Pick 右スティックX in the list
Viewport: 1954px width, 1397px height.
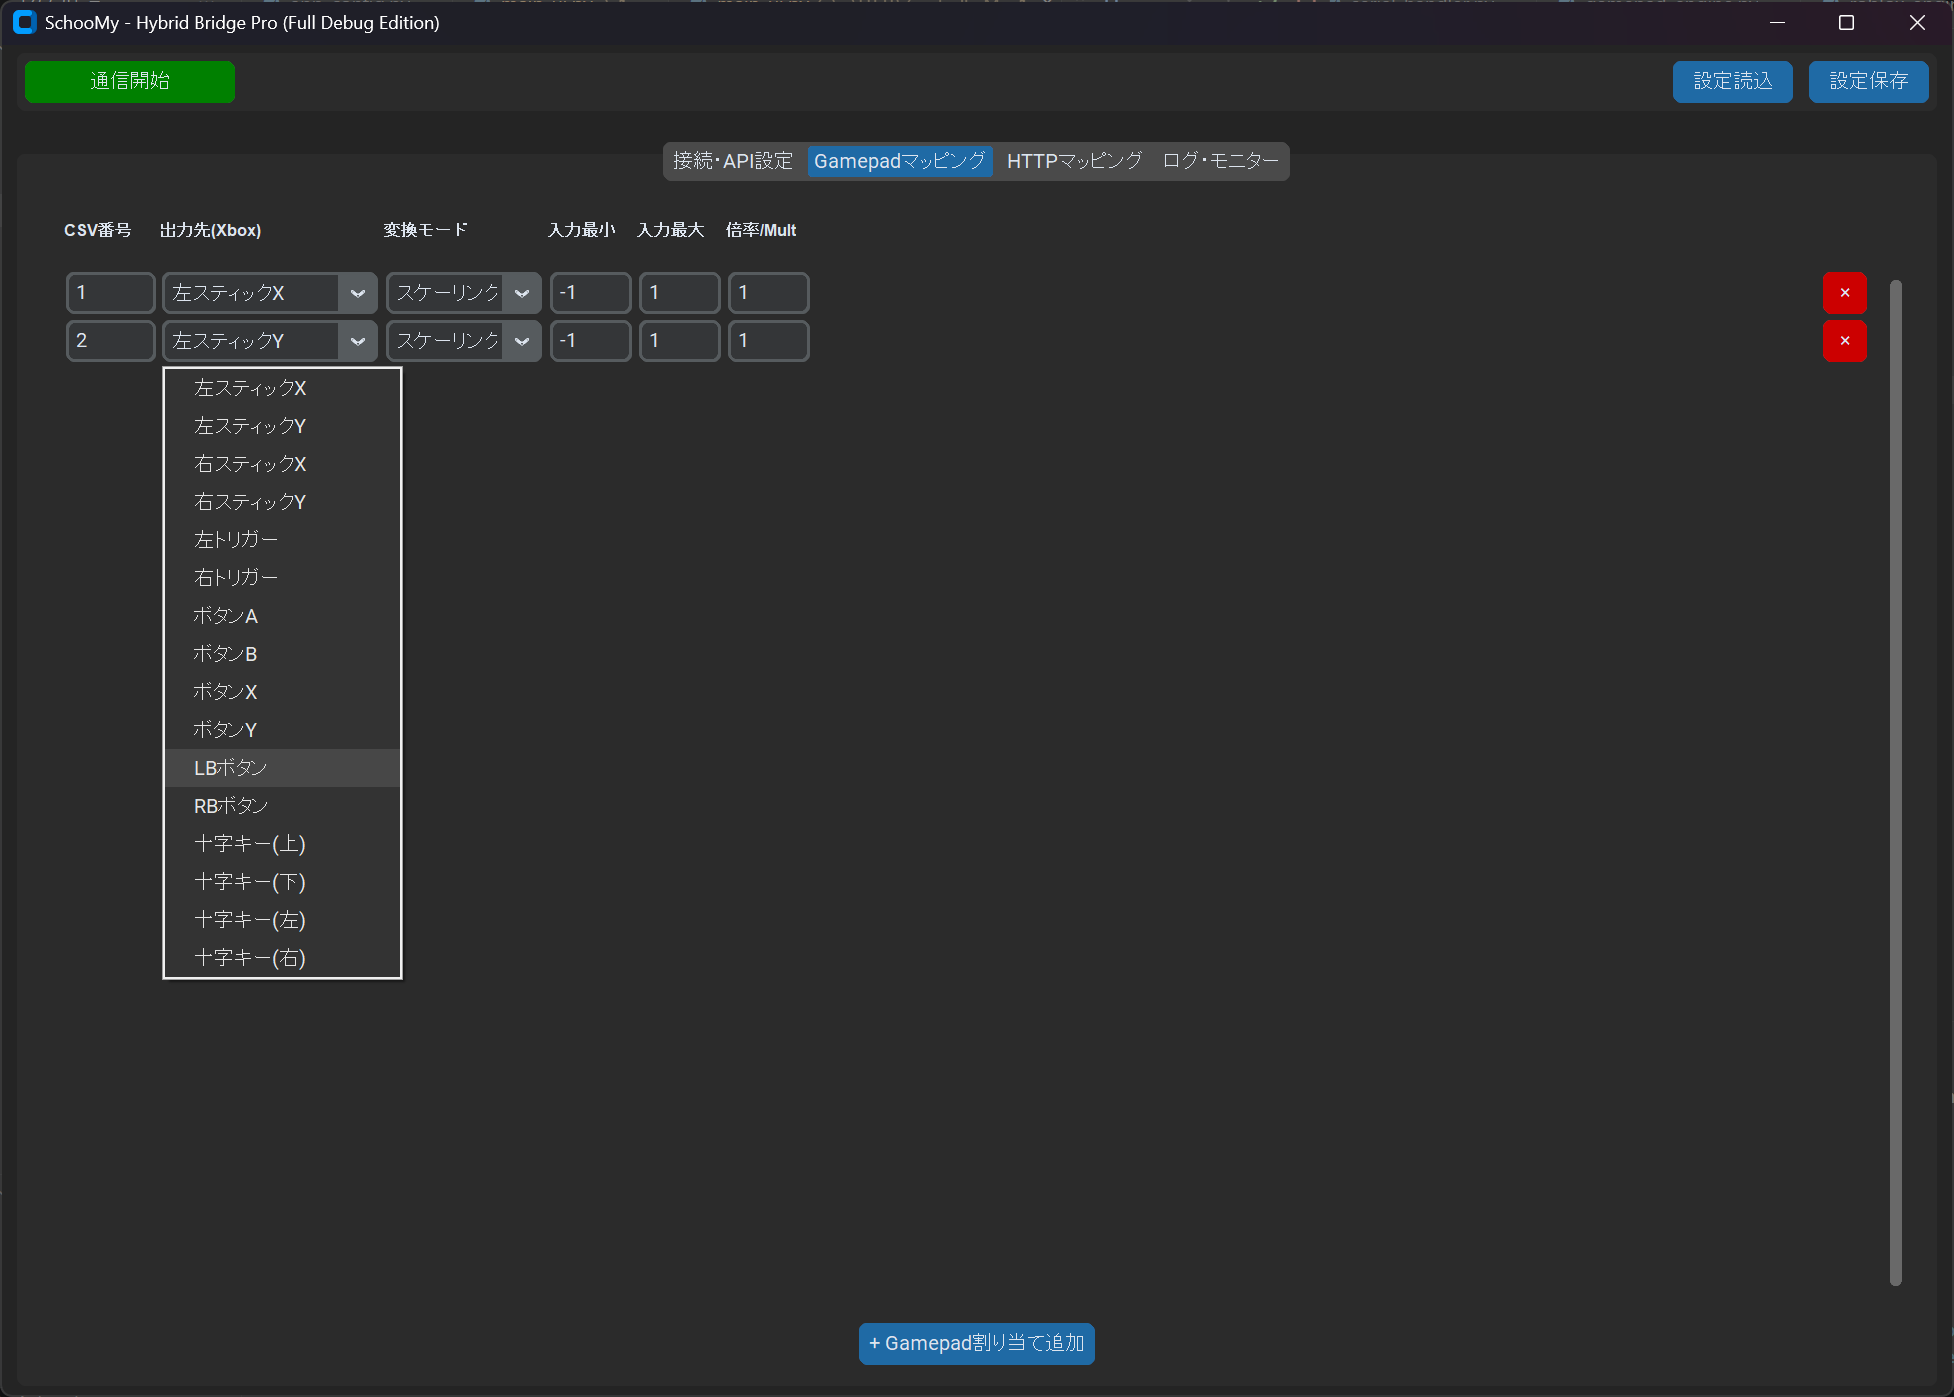click(x=282, y=464)
